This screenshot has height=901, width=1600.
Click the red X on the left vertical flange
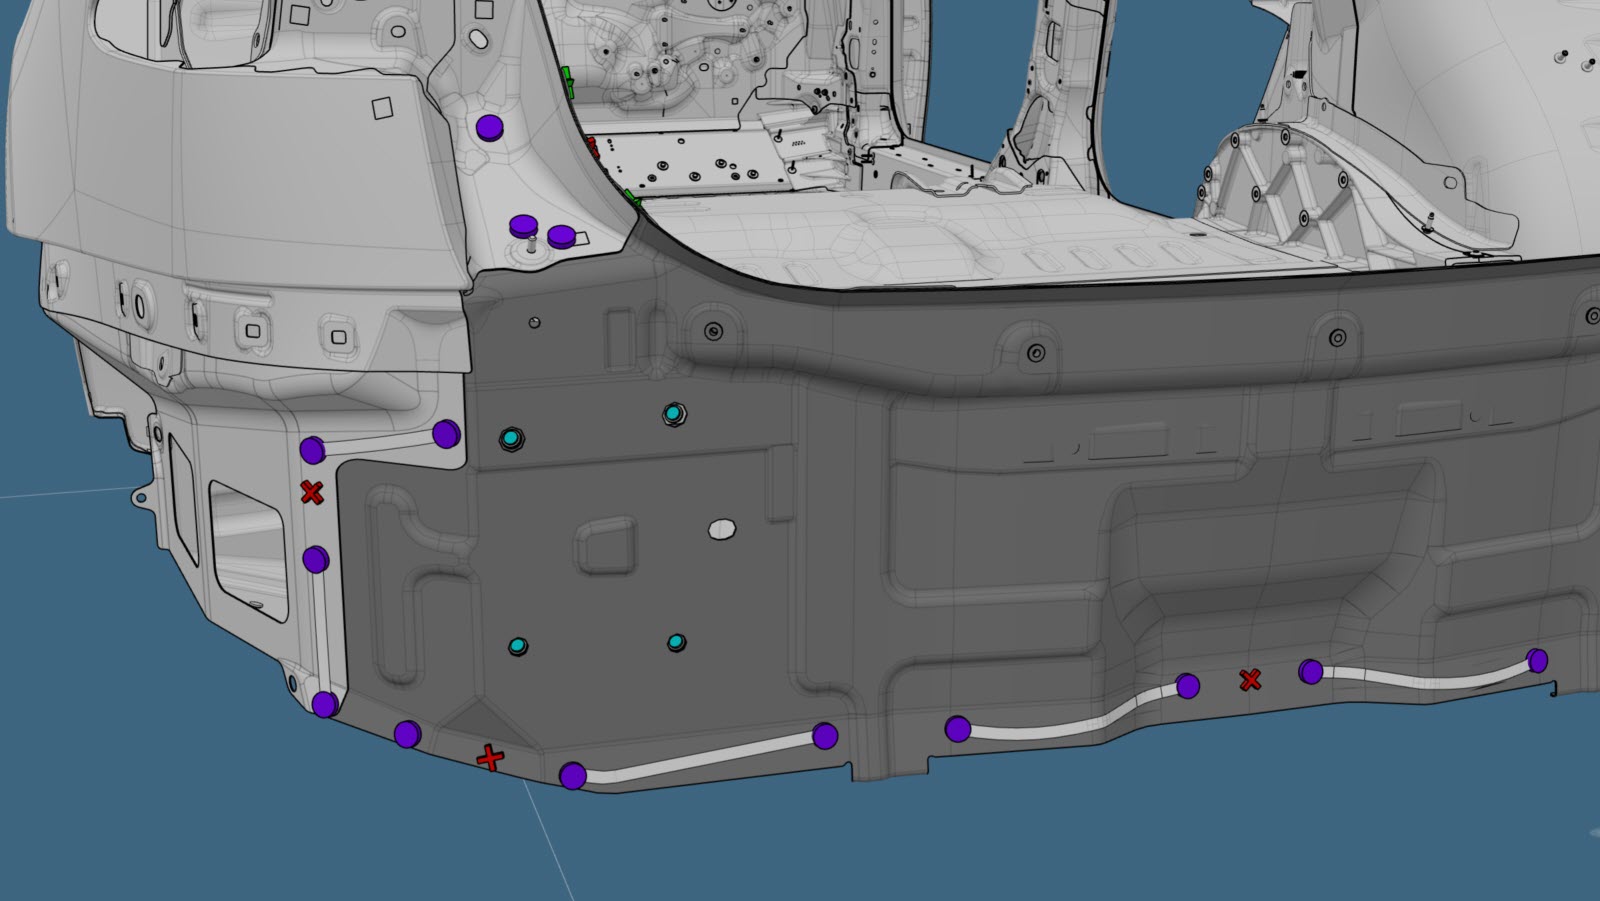click(x=312, y=492)
